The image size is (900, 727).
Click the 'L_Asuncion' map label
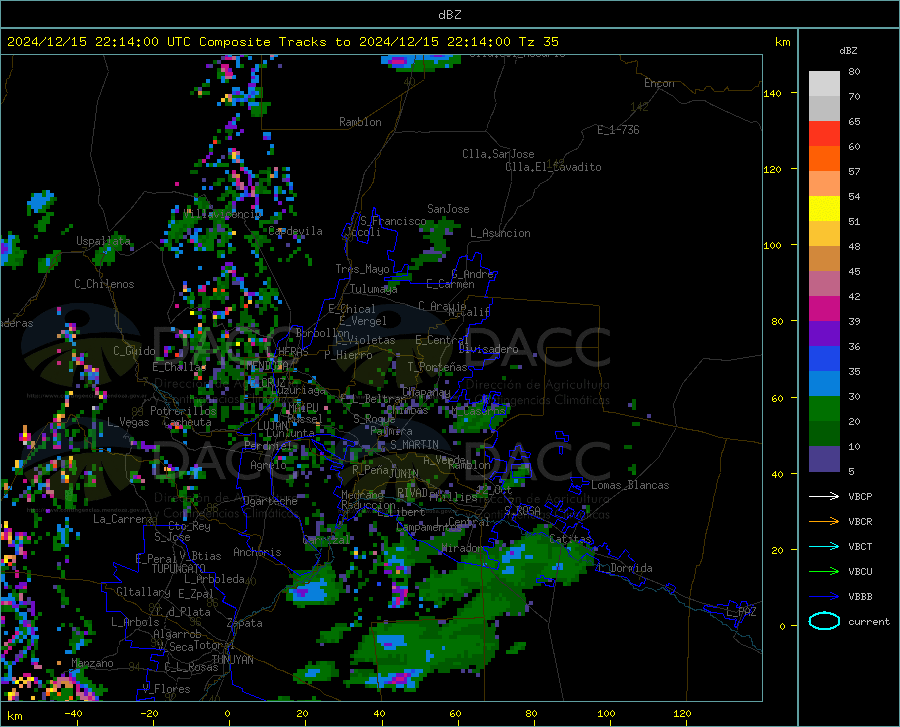[x=500, y=233]
